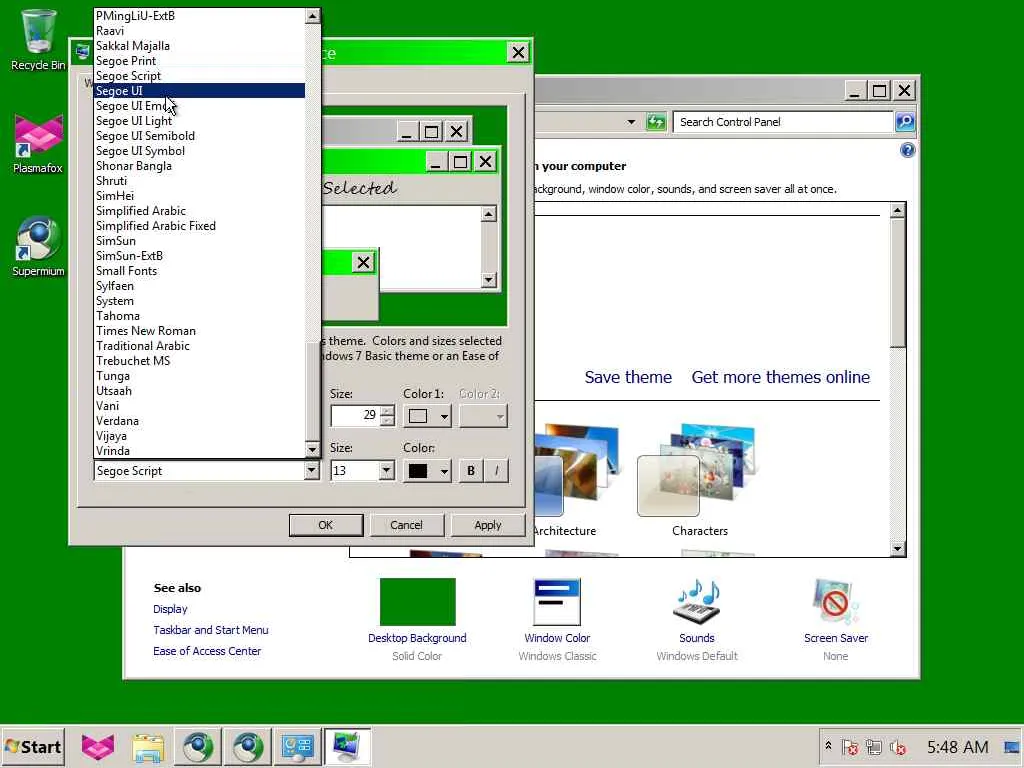Select Shonar Bangla font

coord(199,166)
